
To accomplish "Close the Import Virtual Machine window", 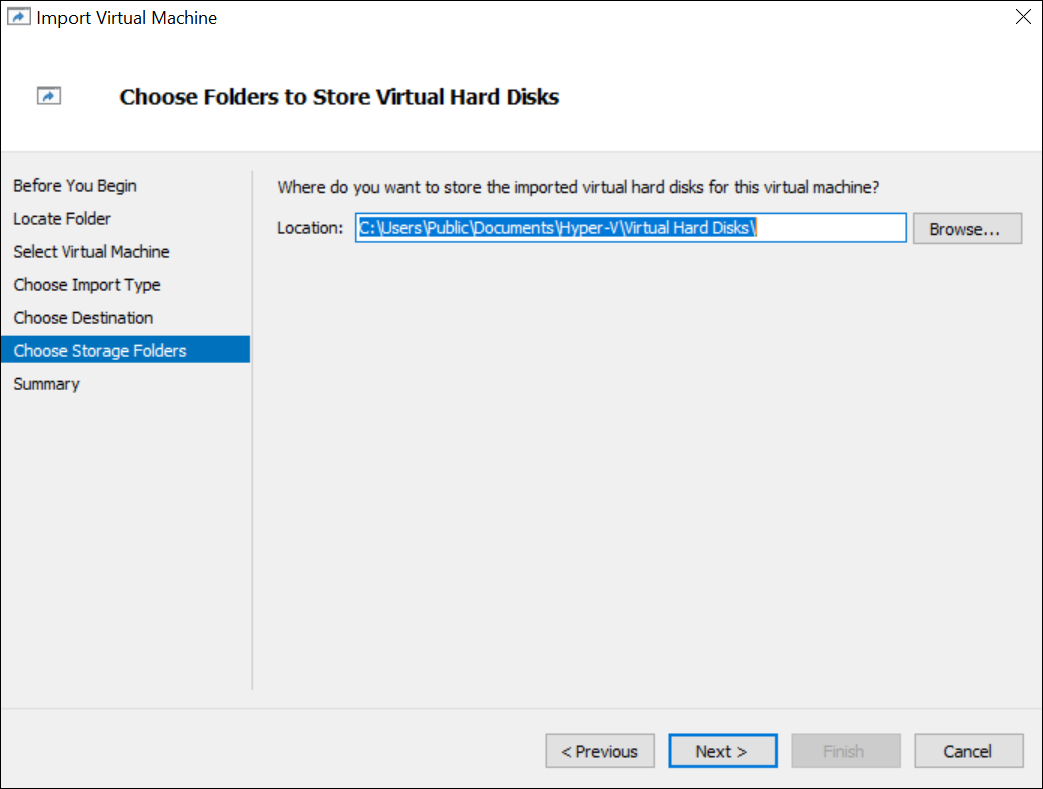I will 1022,18.
